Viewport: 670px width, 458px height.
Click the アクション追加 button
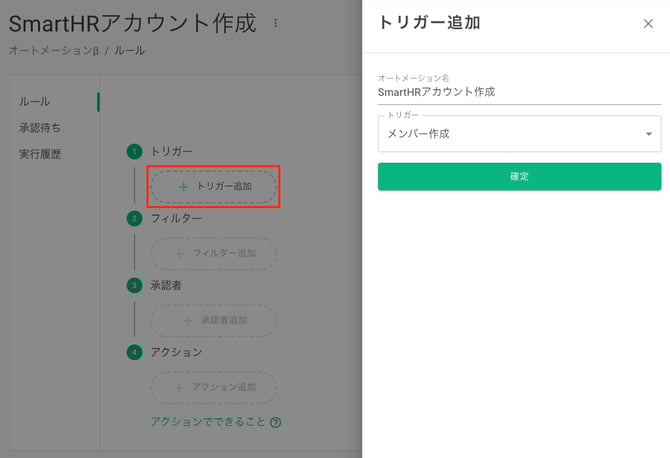[213, 387]
